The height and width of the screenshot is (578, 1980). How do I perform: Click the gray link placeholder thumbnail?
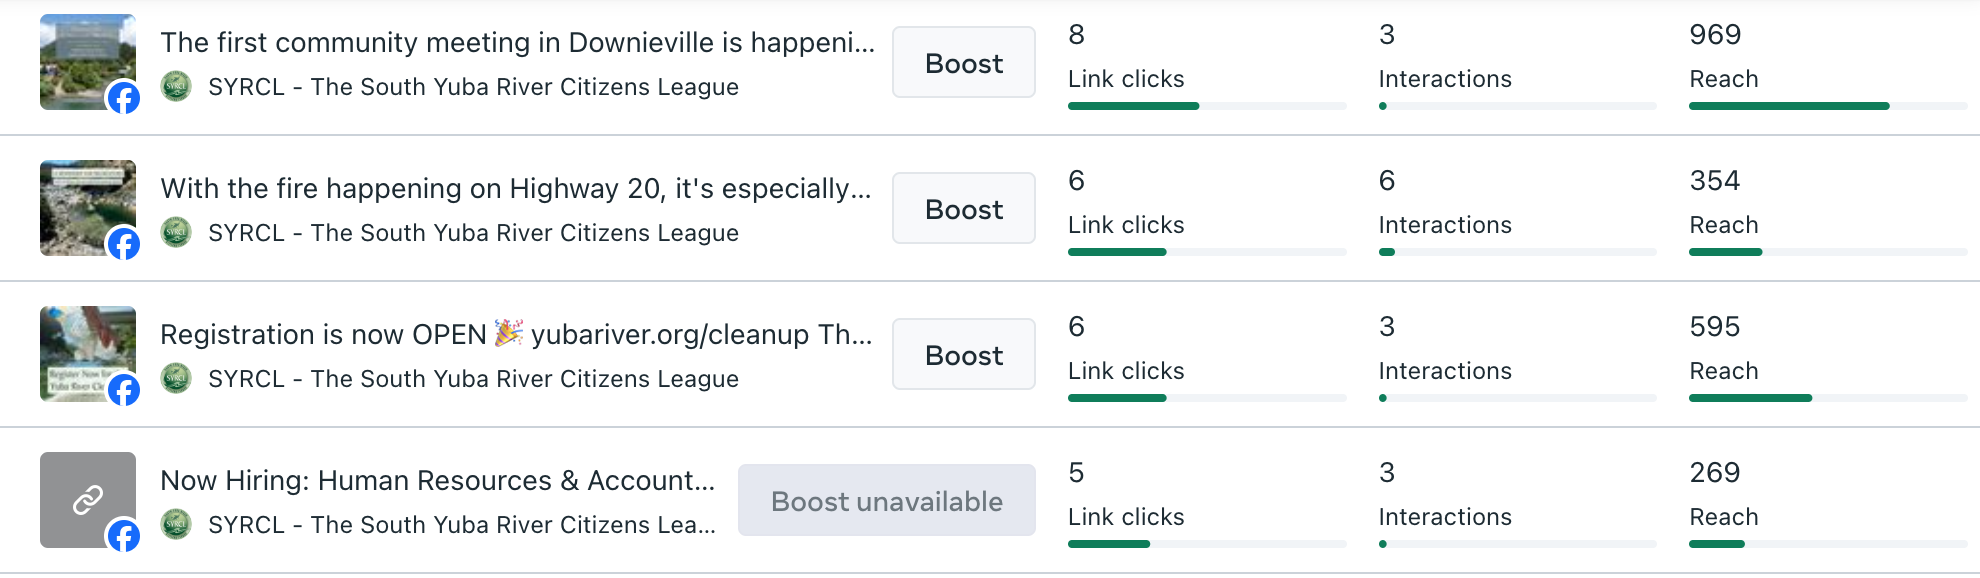[x=80, y=492]
